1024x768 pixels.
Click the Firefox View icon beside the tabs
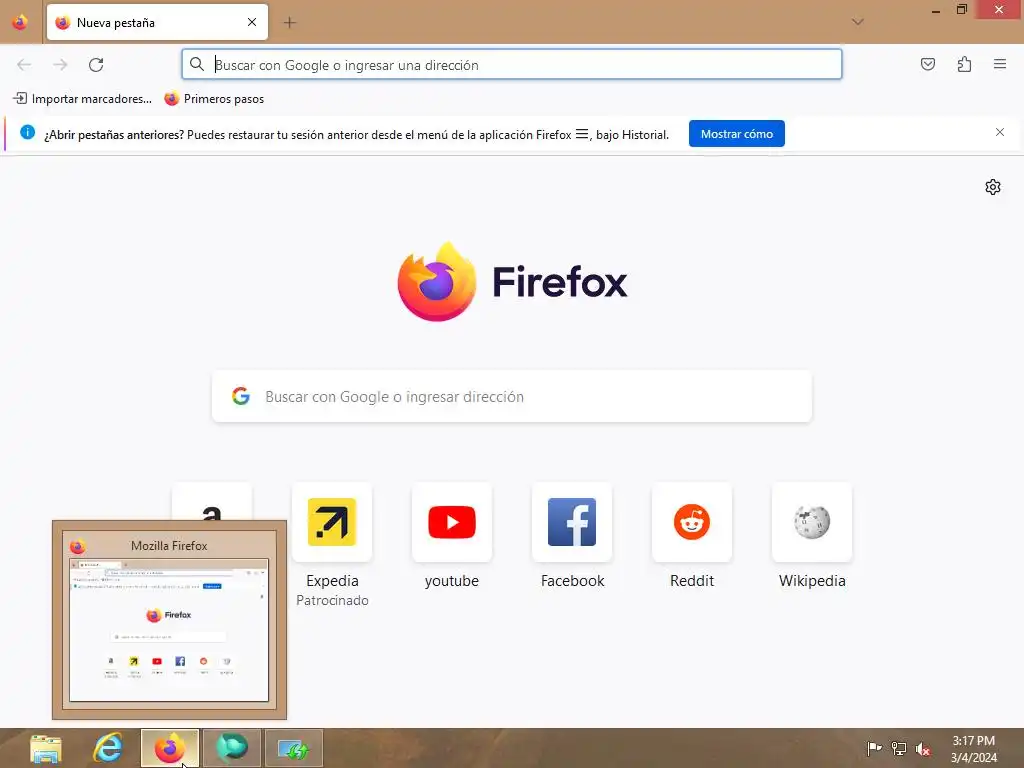[20, 22]
